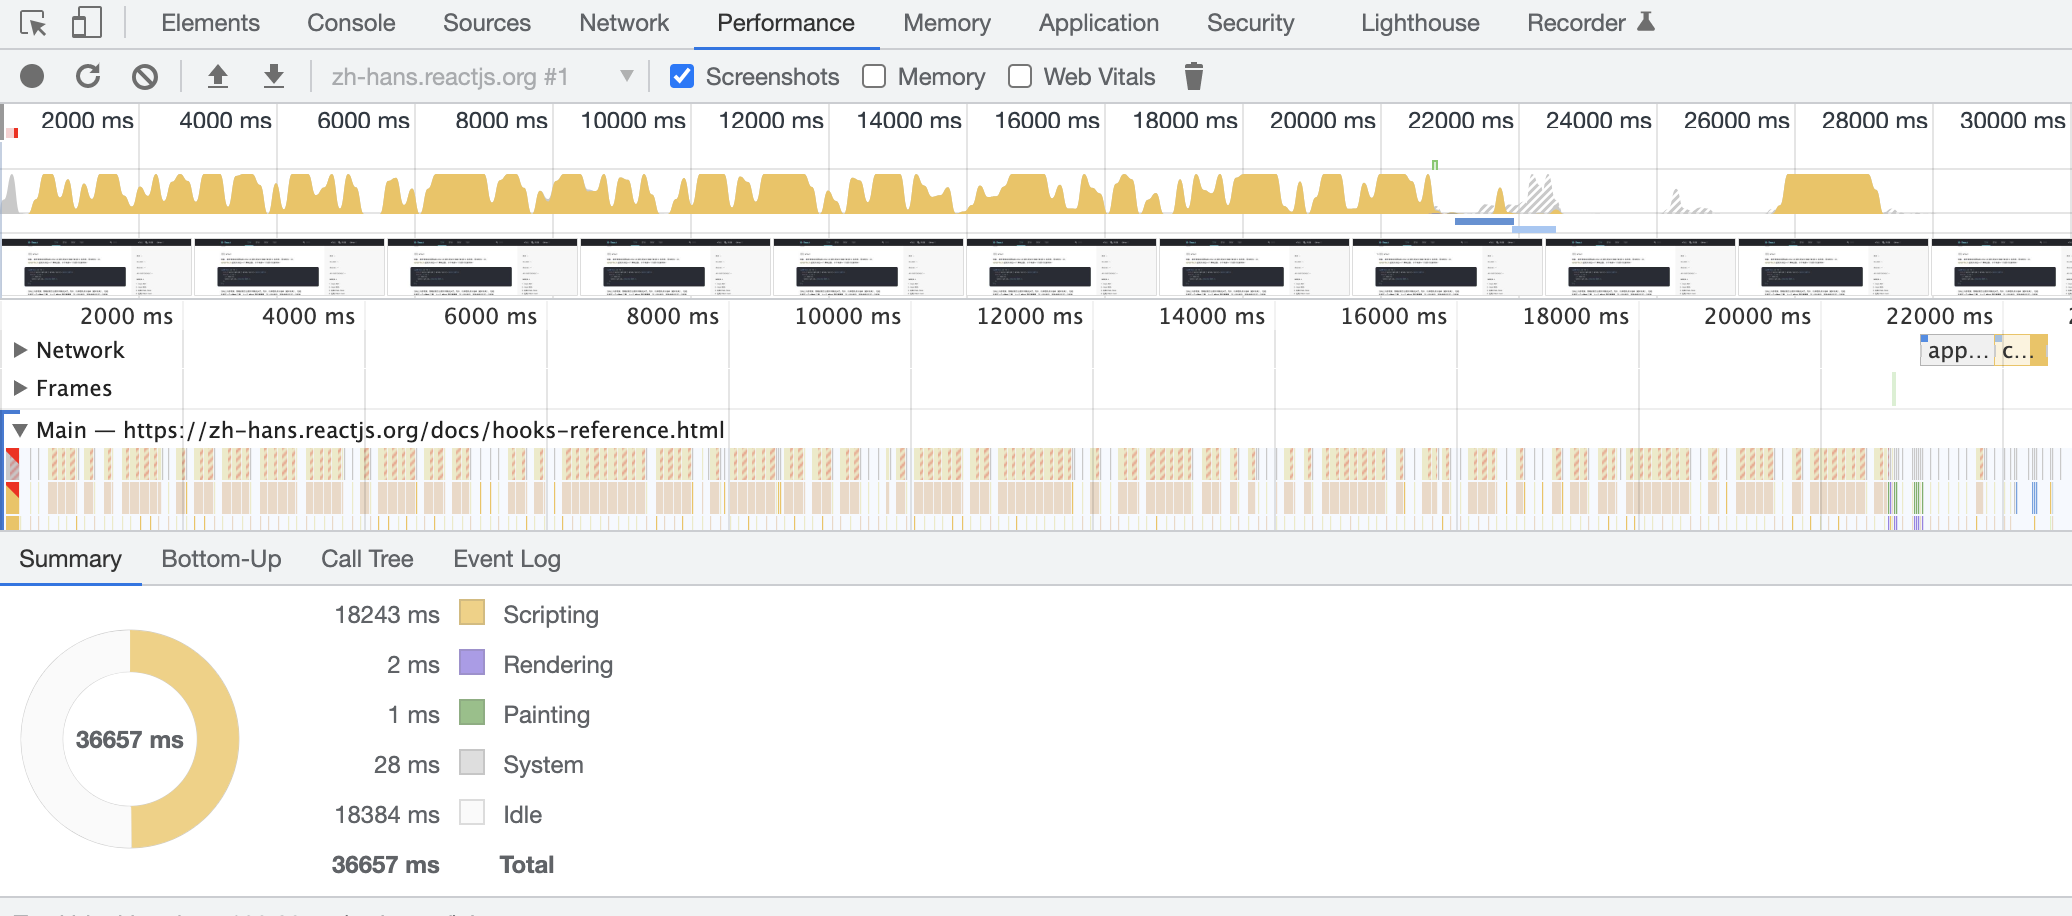
Task: Click the trash can collect garbage icon
Action: click(x=1194, y=76)
